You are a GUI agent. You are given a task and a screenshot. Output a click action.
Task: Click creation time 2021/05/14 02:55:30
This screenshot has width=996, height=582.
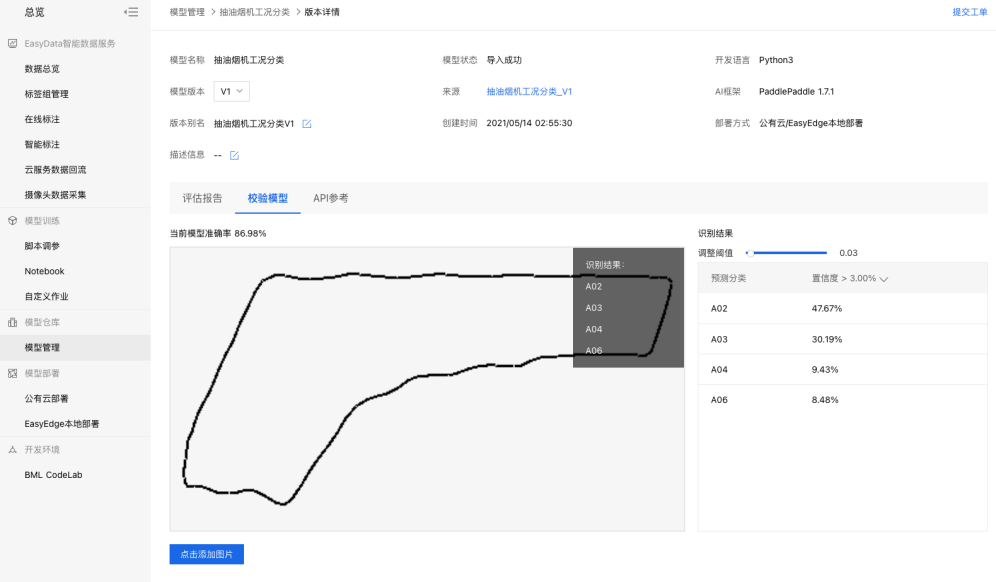[x=529, y=123]
